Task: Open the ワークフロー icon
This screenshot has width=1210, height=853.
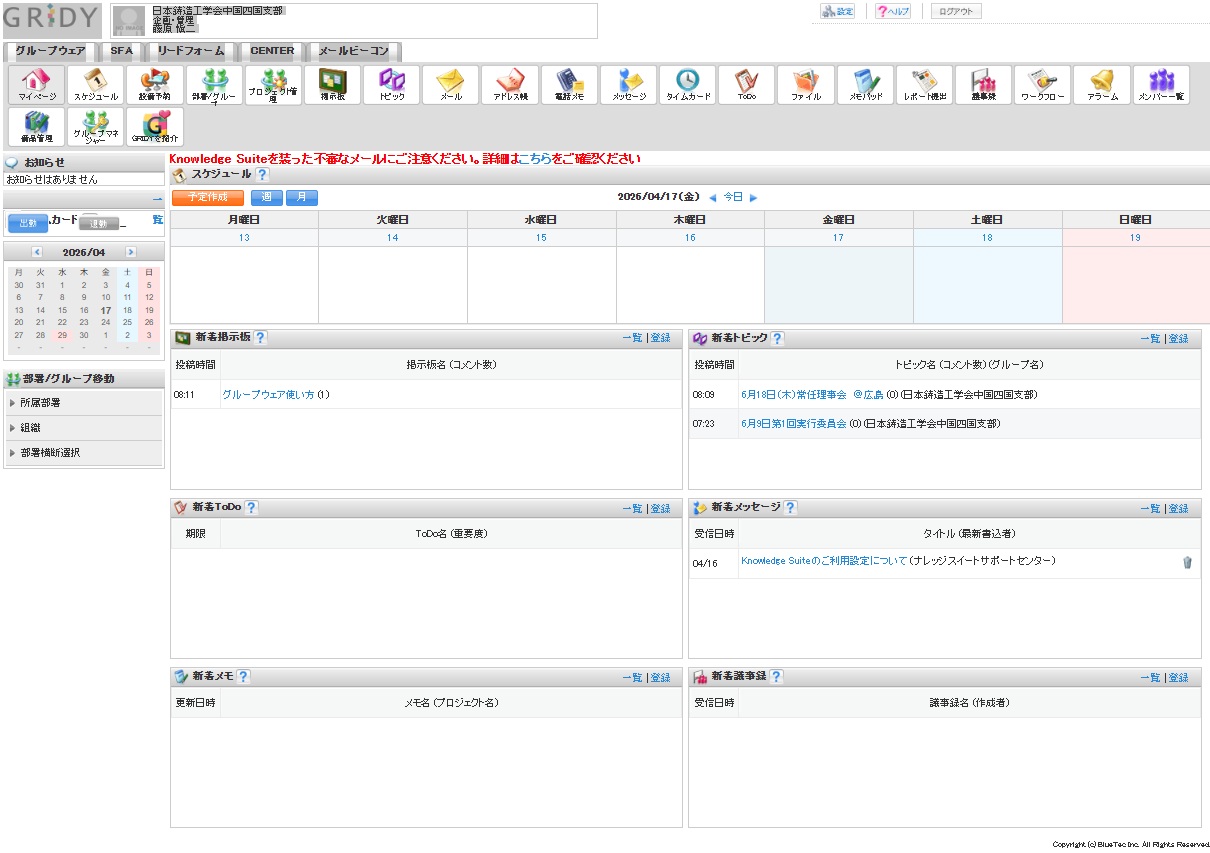Action: 1042,85
